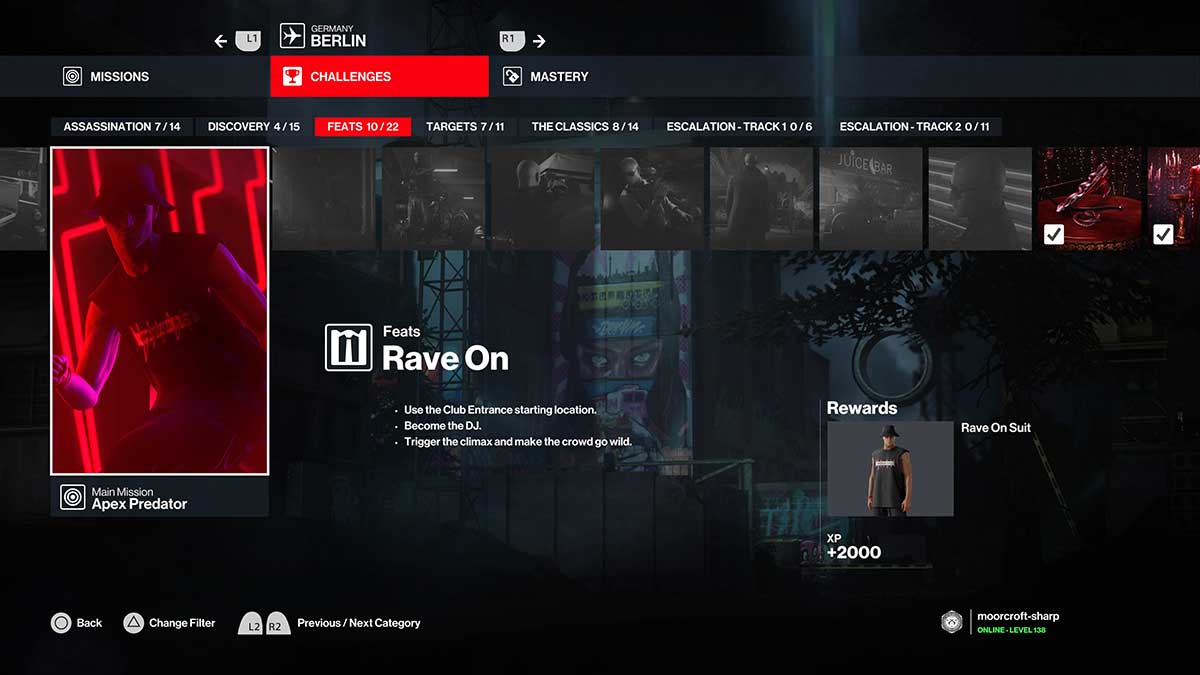Open Mastery via its panel icon
Viewport: 1200px width, 675px height.
click(x=513, y=75)
